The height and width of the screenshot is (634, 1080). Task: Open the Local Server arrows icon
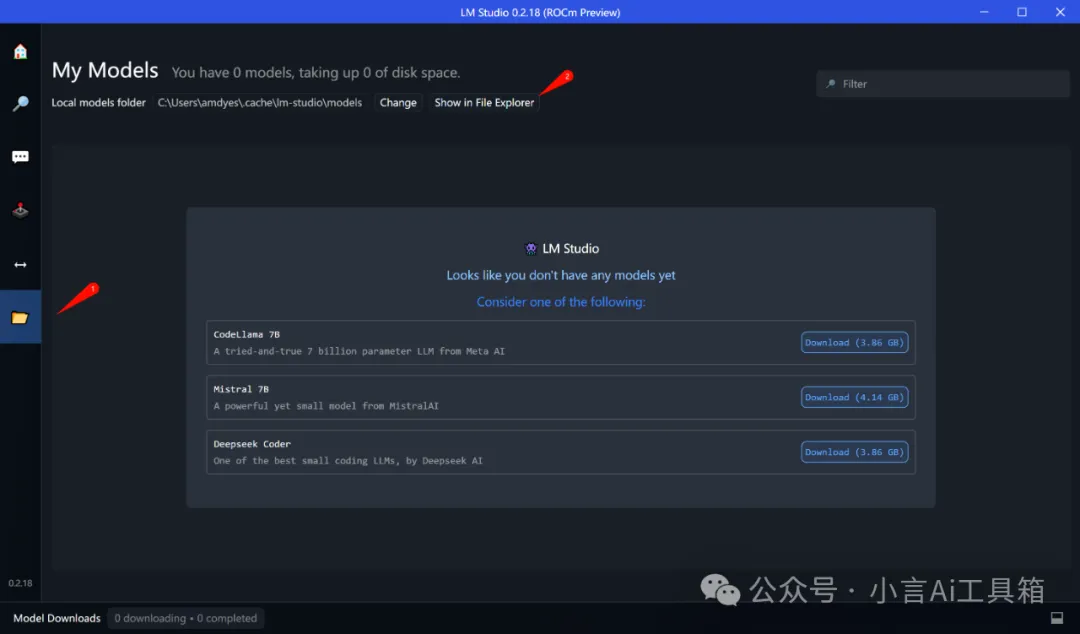20,265
